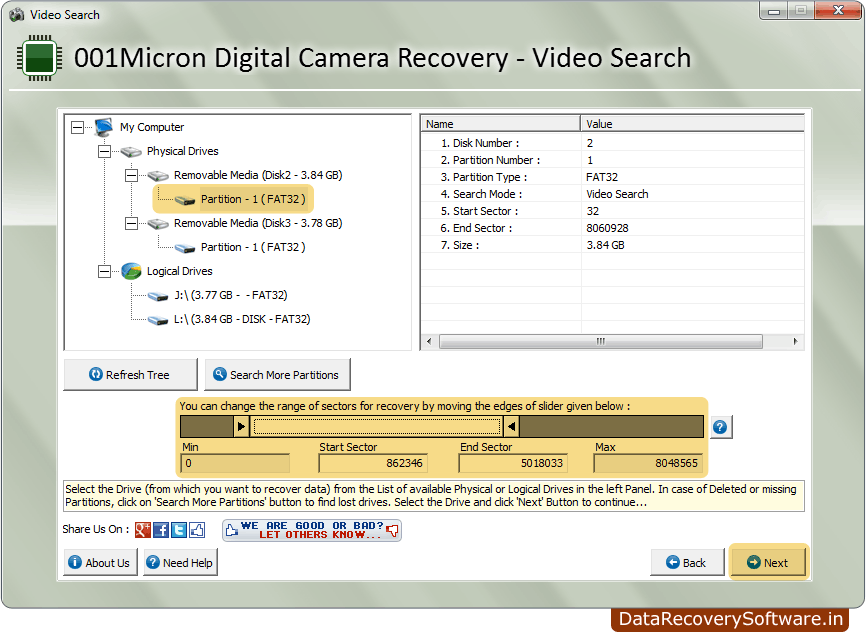This screenshot has width=866, height=632.
Task: Click the dotted middle range of sector slider
Action: coord(377,426)
